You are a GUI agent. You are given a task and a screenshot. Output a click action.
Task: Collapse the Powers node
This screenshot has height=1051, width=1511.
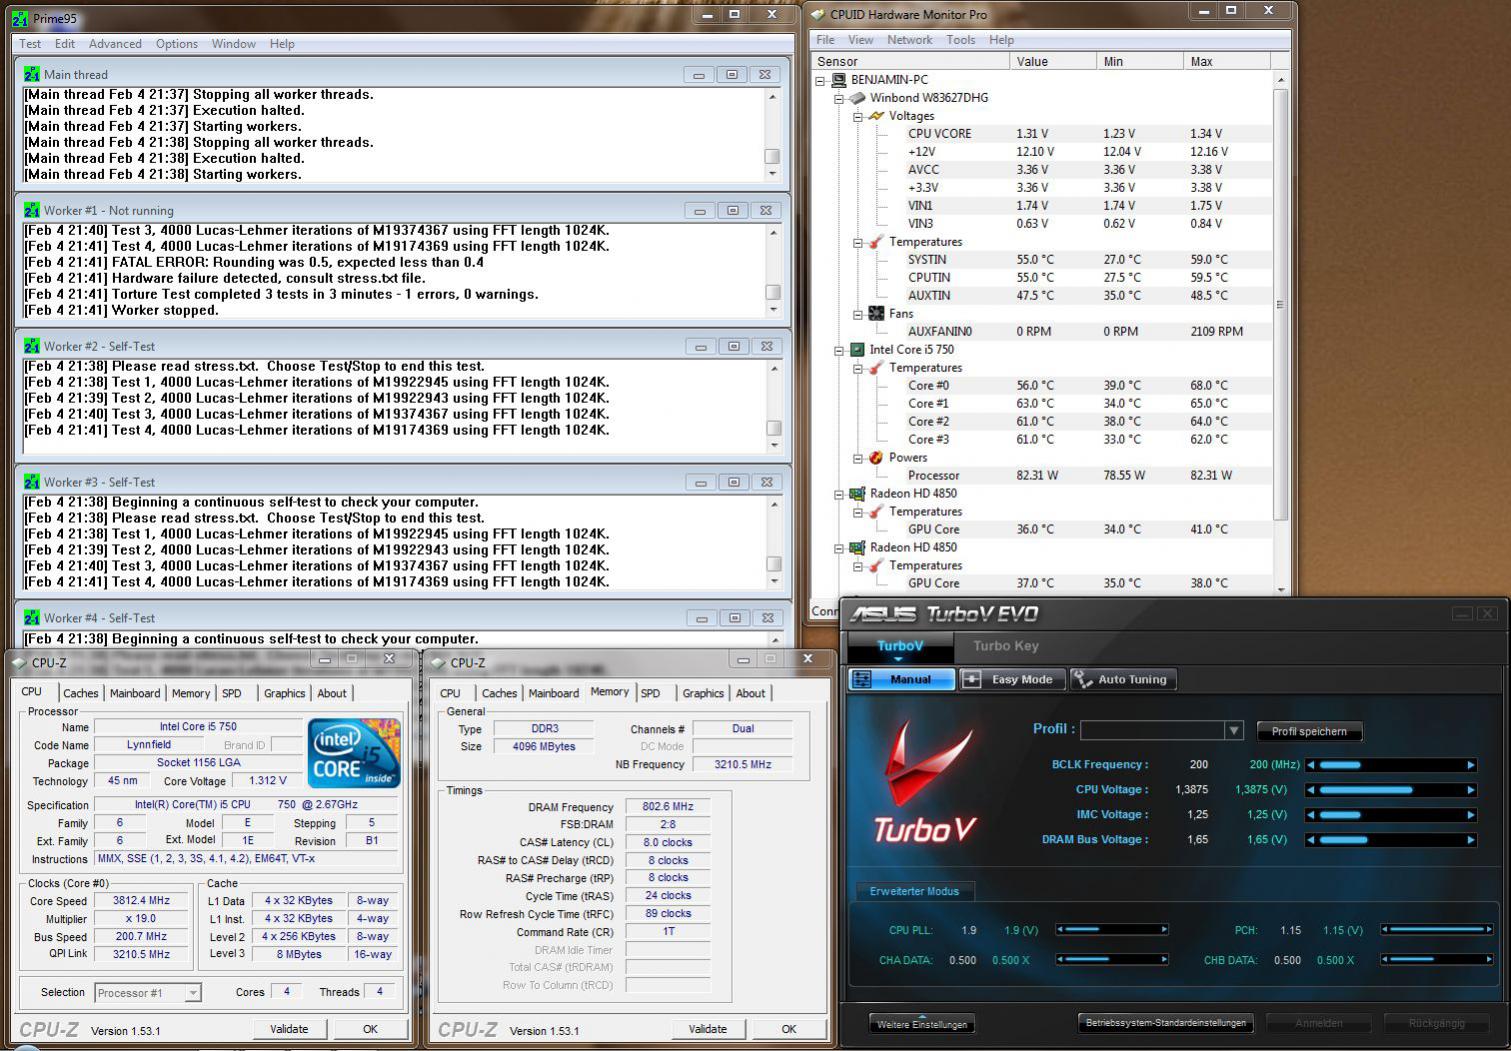(x=858, y=458)
